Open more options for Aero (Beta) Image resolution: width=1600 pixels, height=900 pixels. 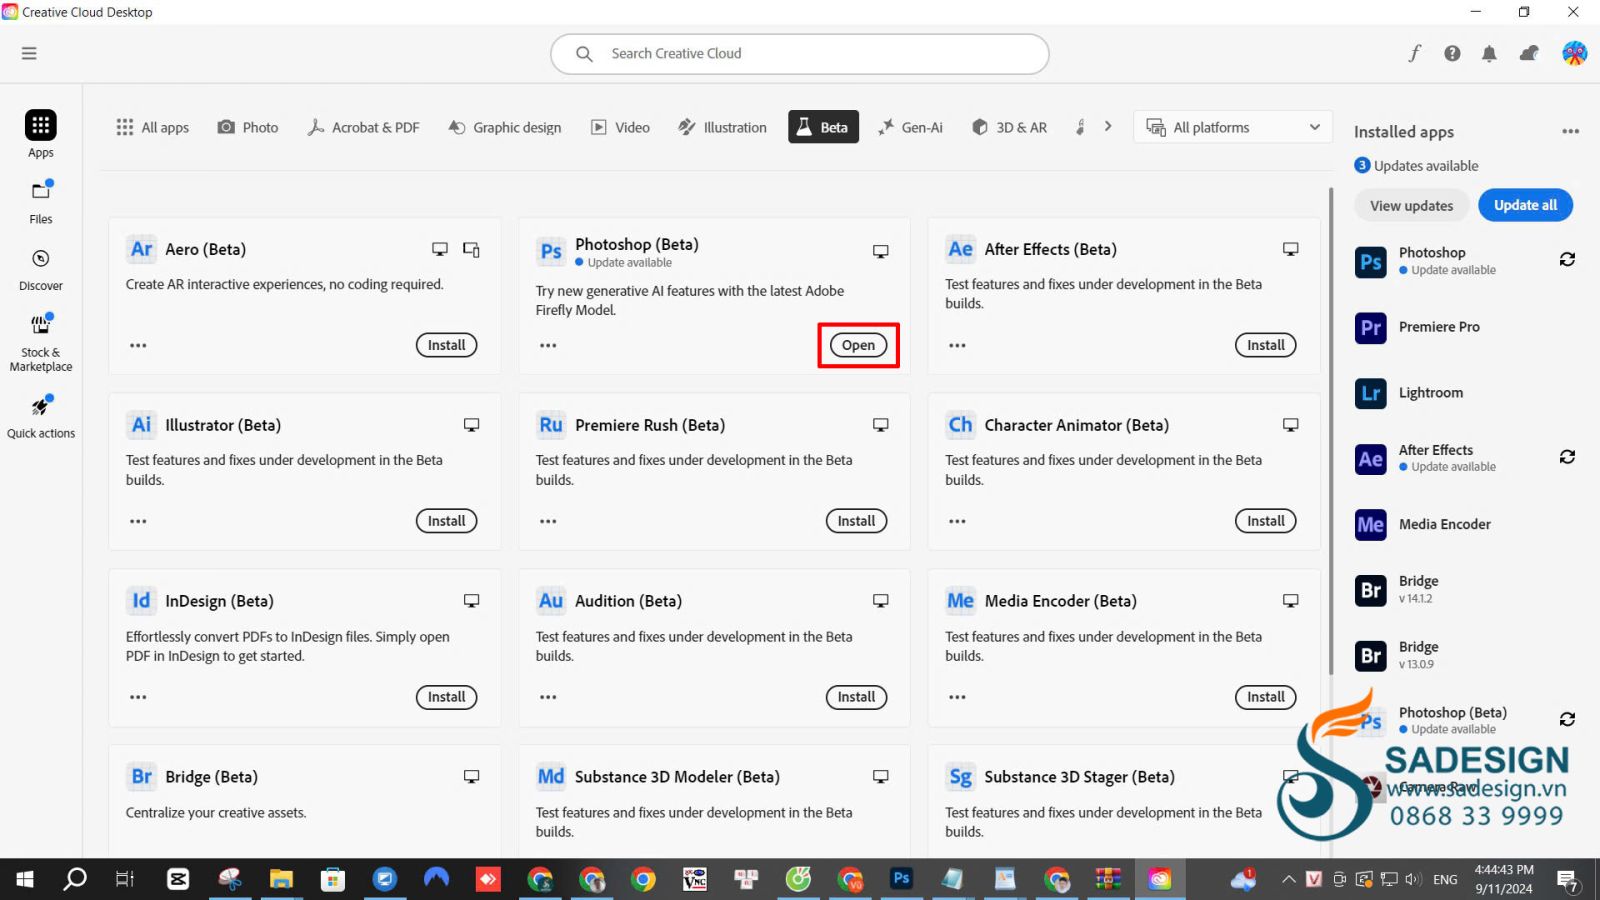[x=138, y=346]
